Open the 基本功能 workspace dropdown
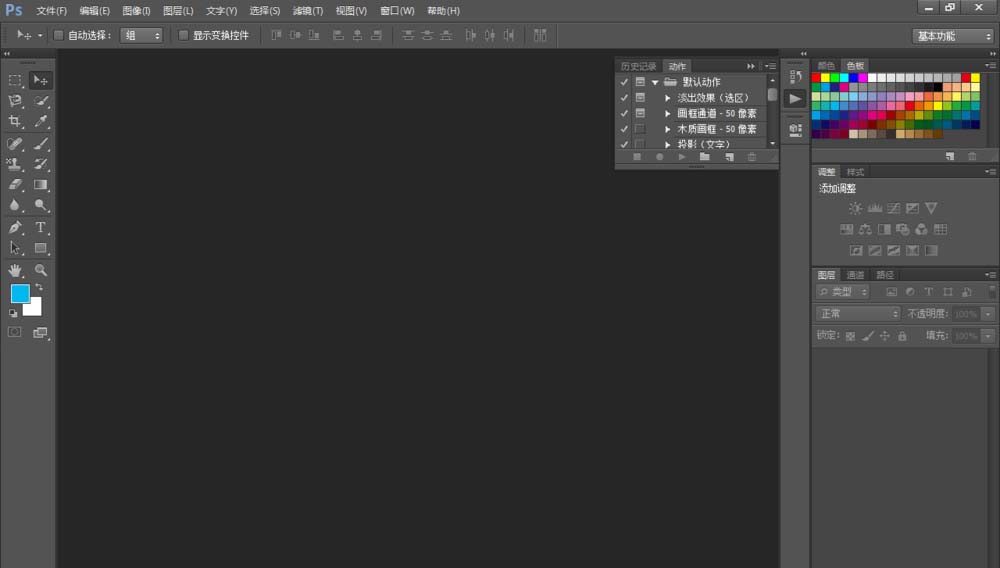The width and height of the screenshot is (1000, 568). click(953, 35)
